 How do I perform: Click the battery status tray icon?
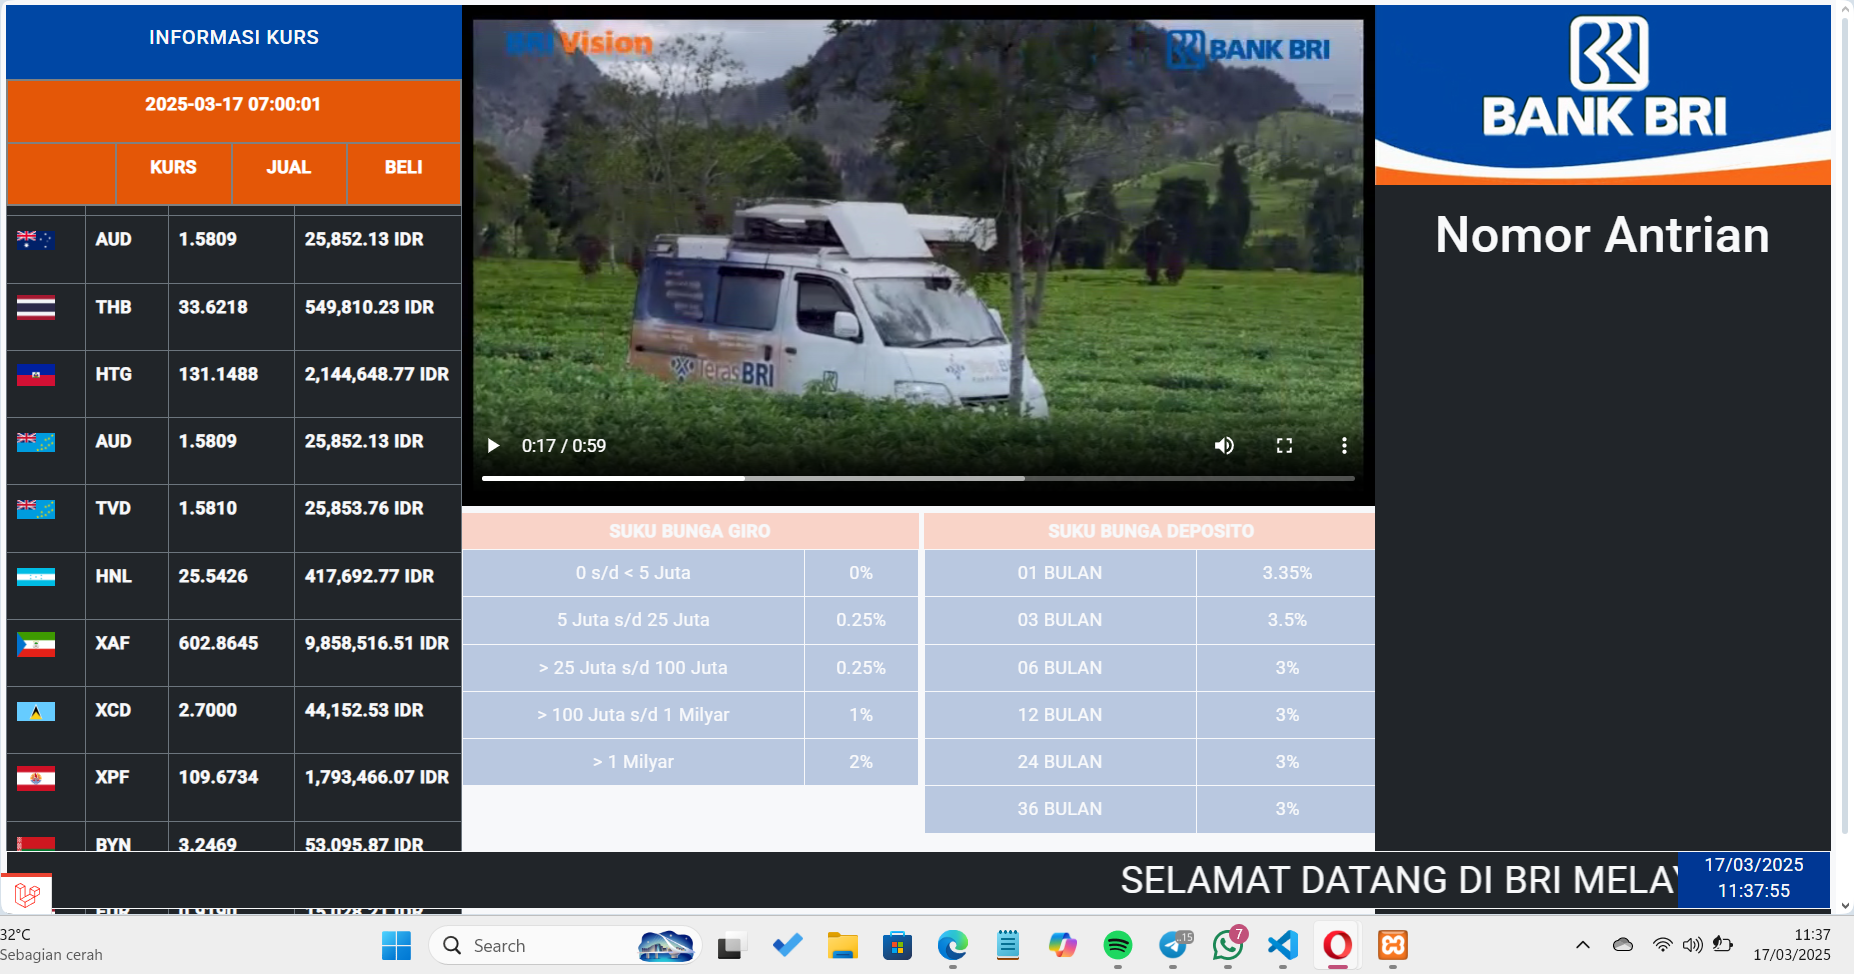[x=1722, y=945]
